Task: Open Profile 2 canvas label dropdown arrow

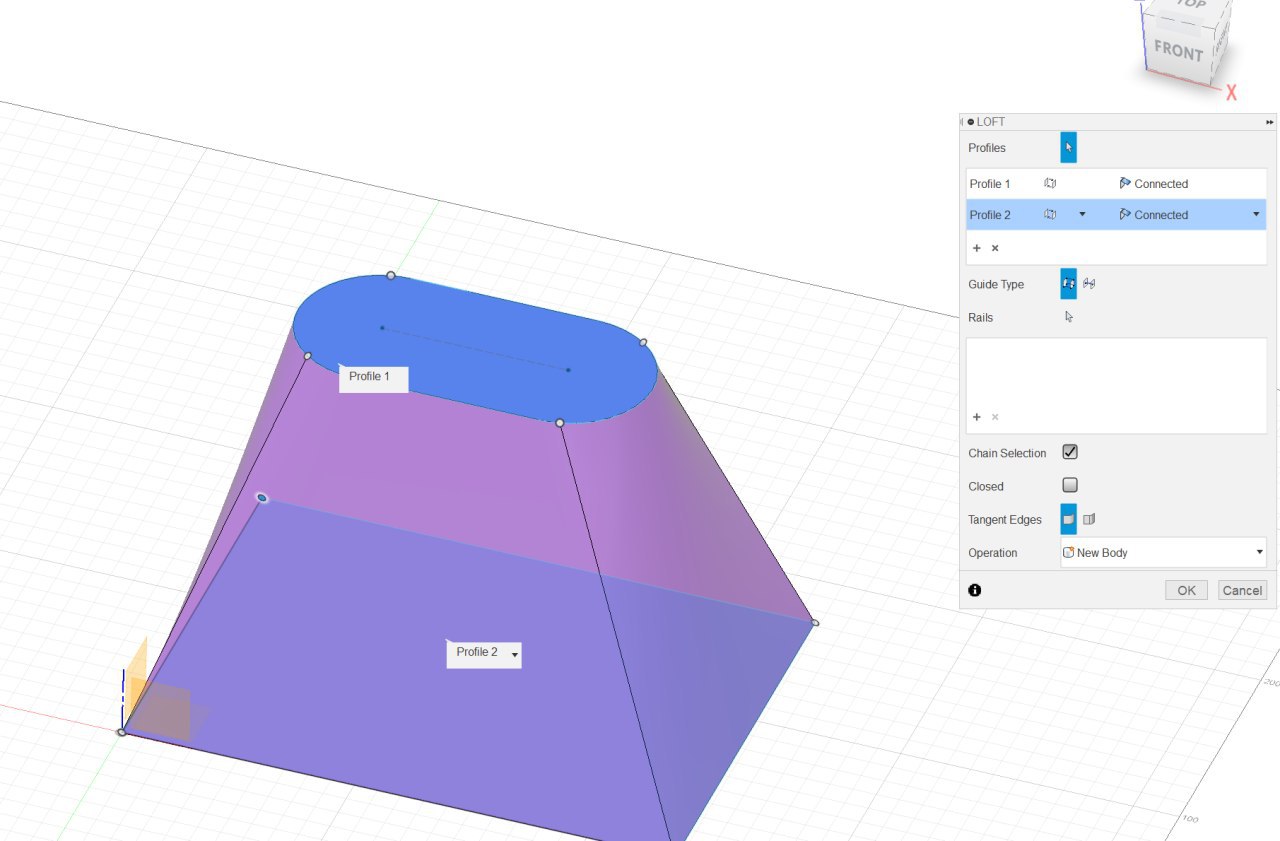Action: [x=514, y=655]
